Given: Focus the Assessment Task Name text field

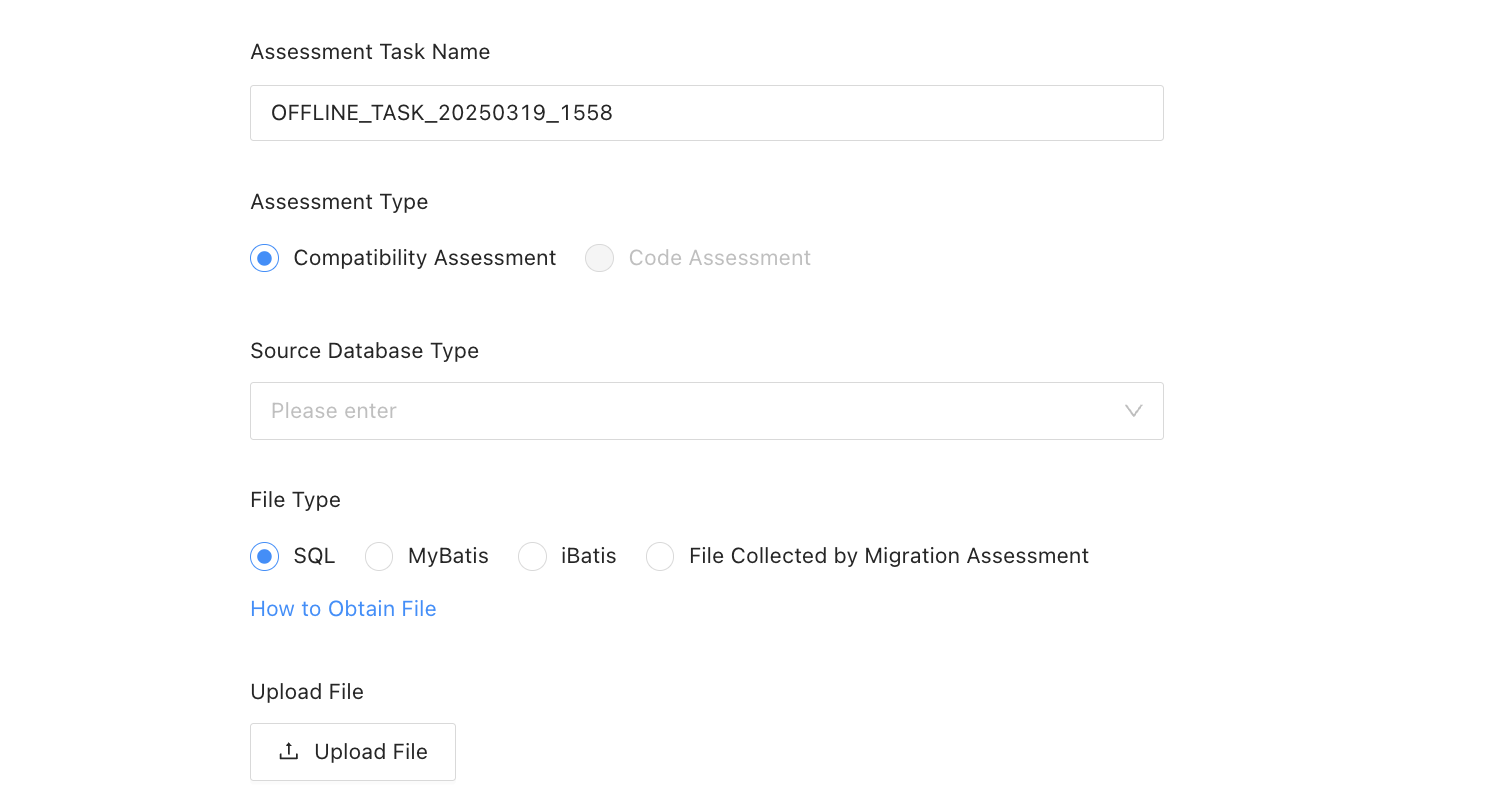Looking at the screenshot, I should pos(706,113).
